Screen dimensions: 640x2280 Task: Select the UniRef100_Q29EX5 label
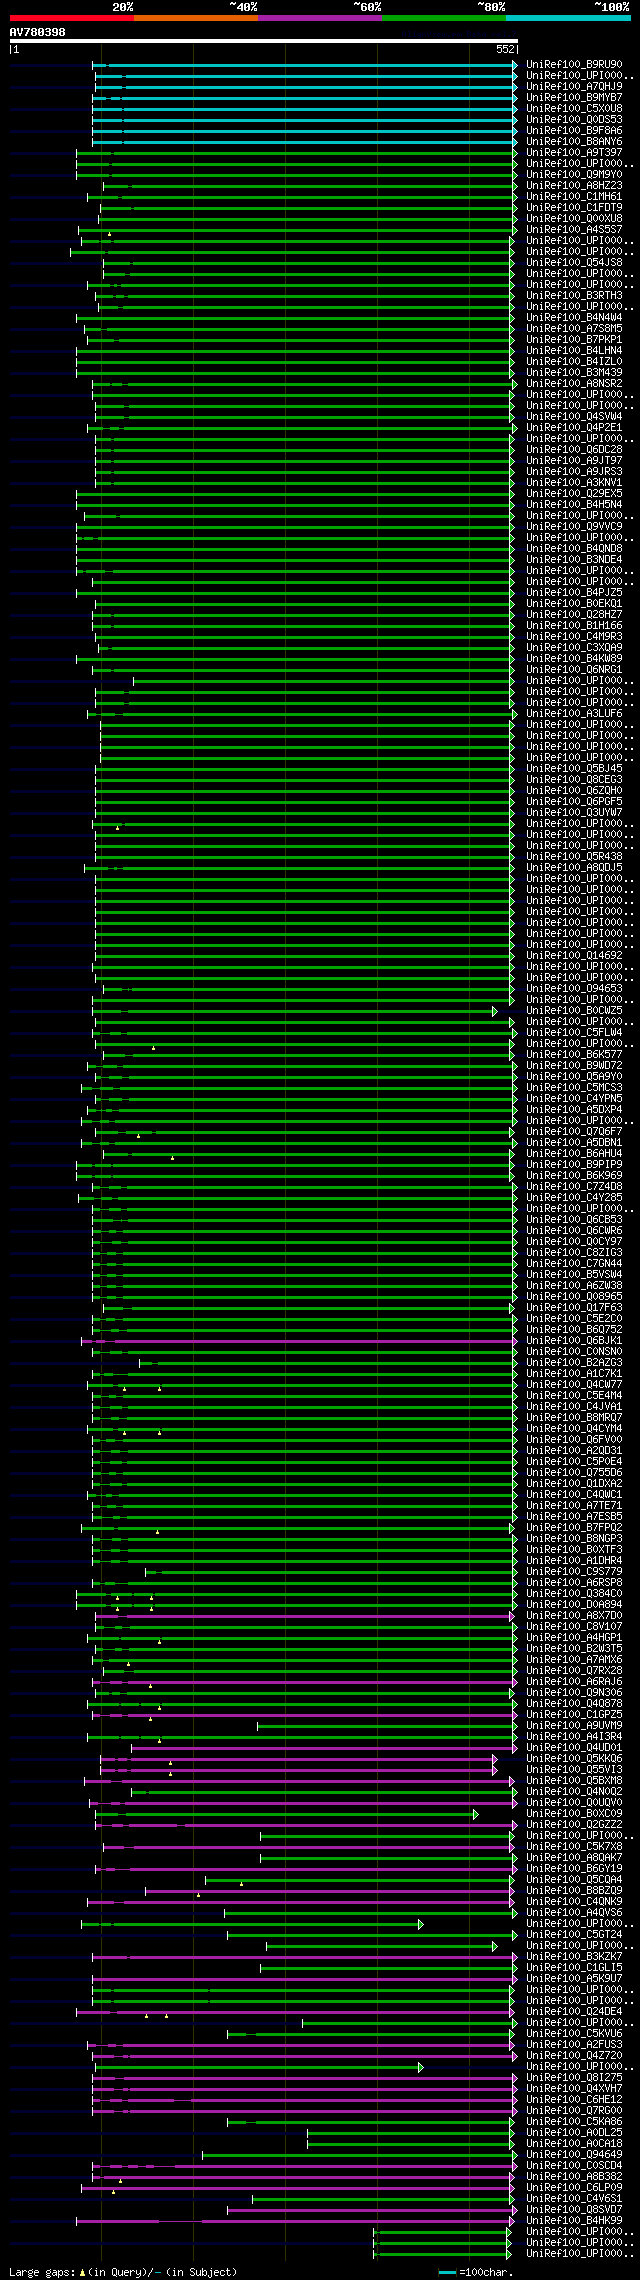tap(574, 494)
